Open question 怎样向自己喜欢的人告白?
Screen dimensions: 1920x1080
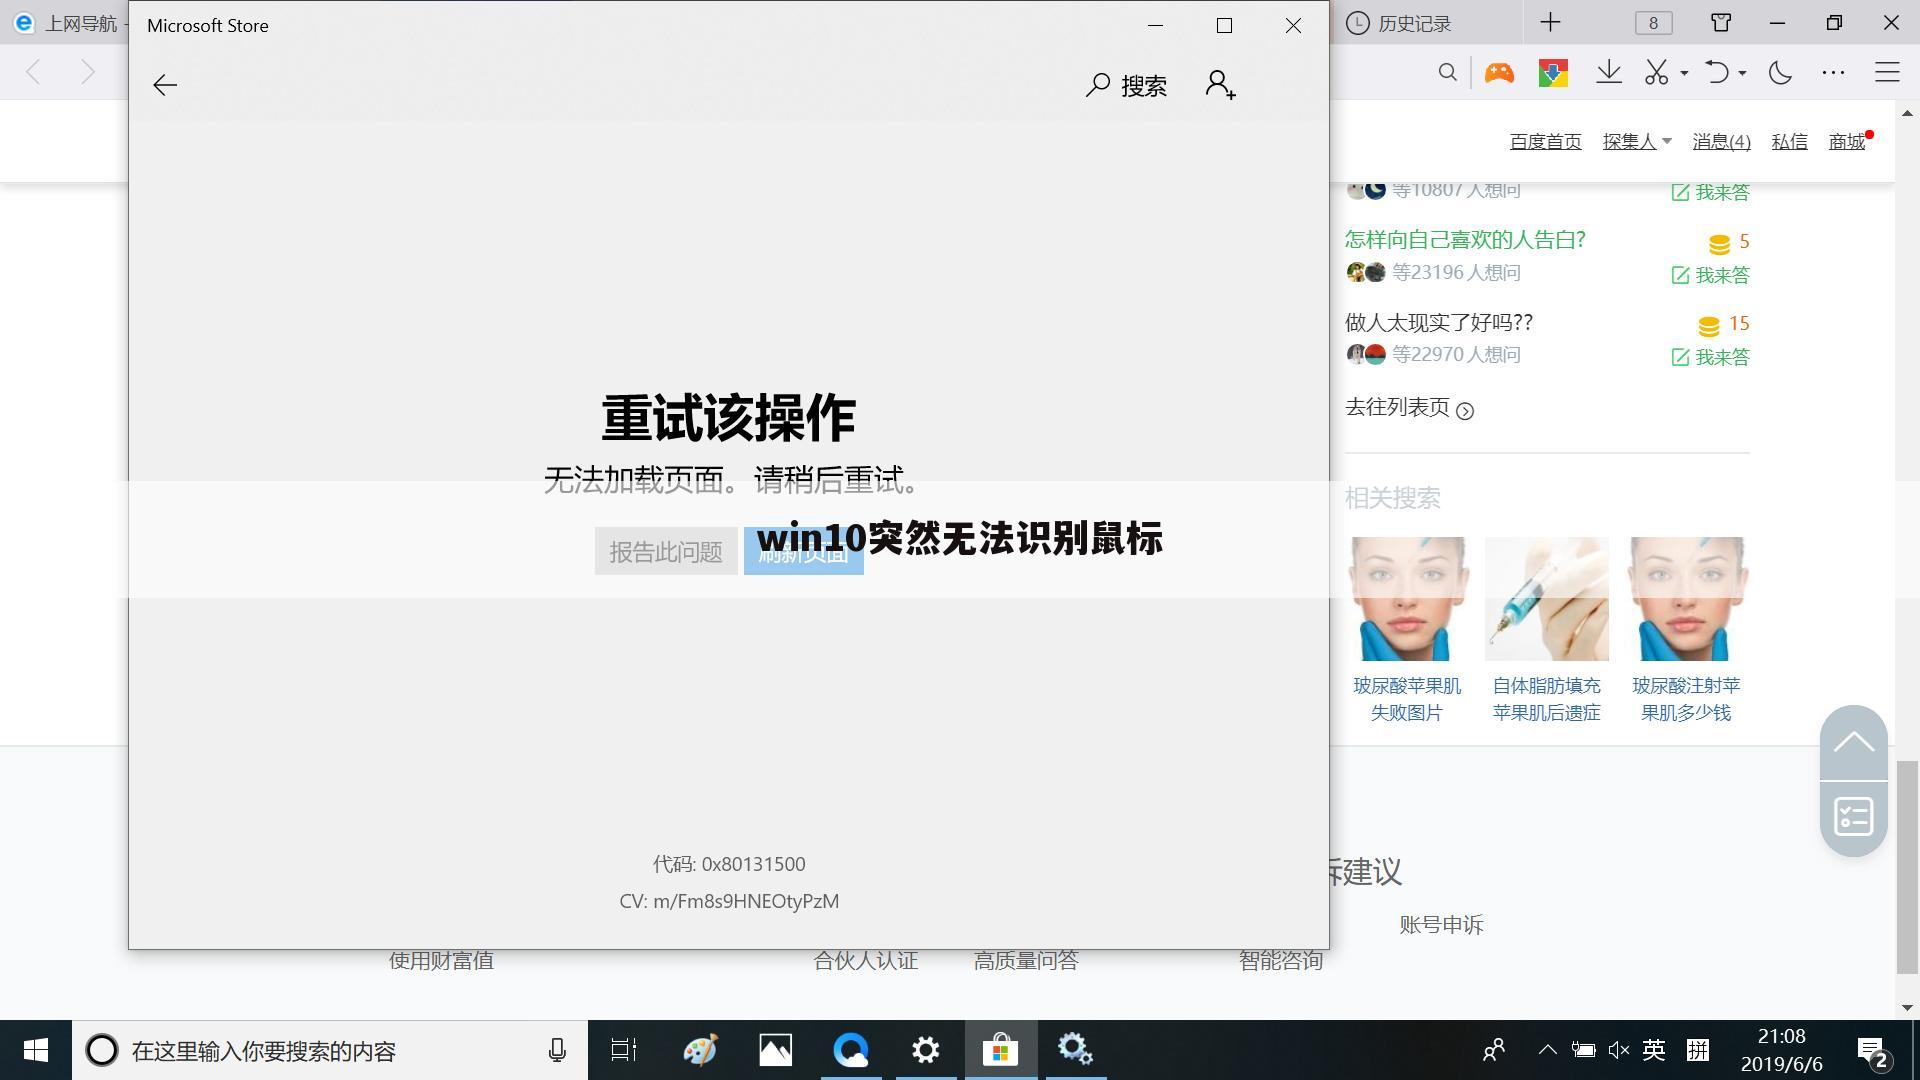(x=1465, y=240)
